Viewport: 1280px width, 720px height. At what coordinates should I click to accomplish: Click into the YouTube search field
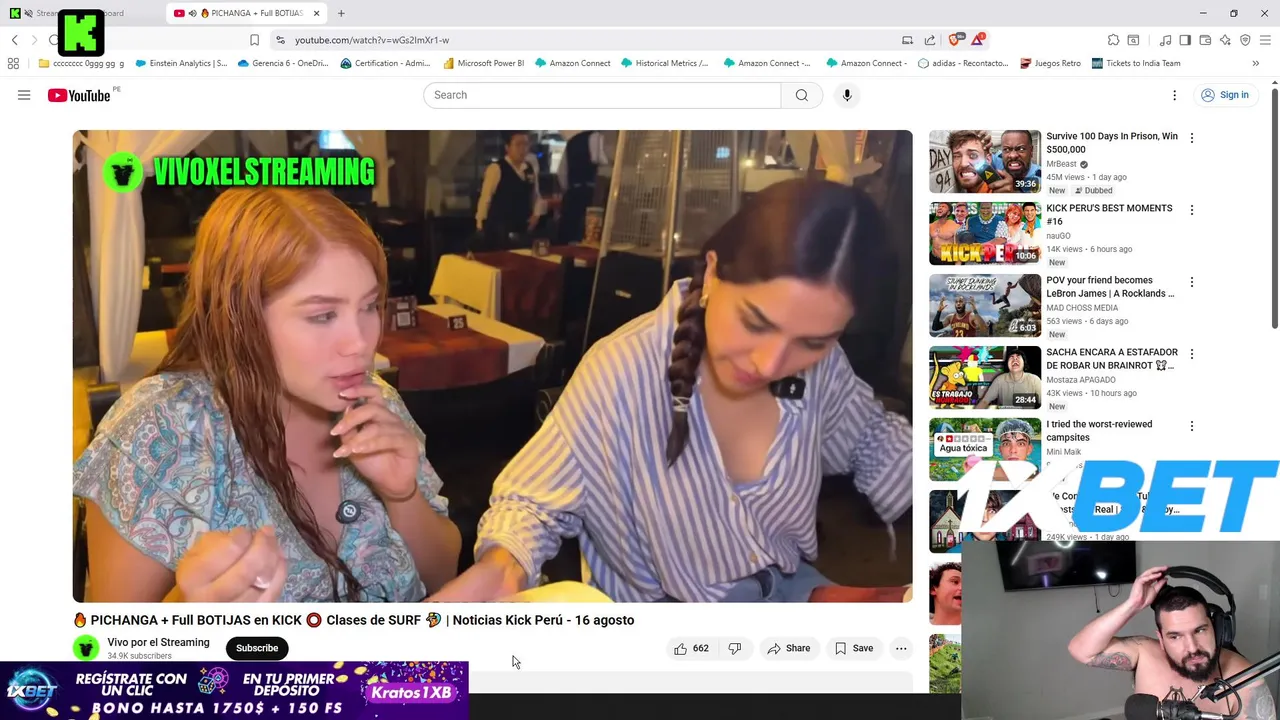[x=602, y=95]
